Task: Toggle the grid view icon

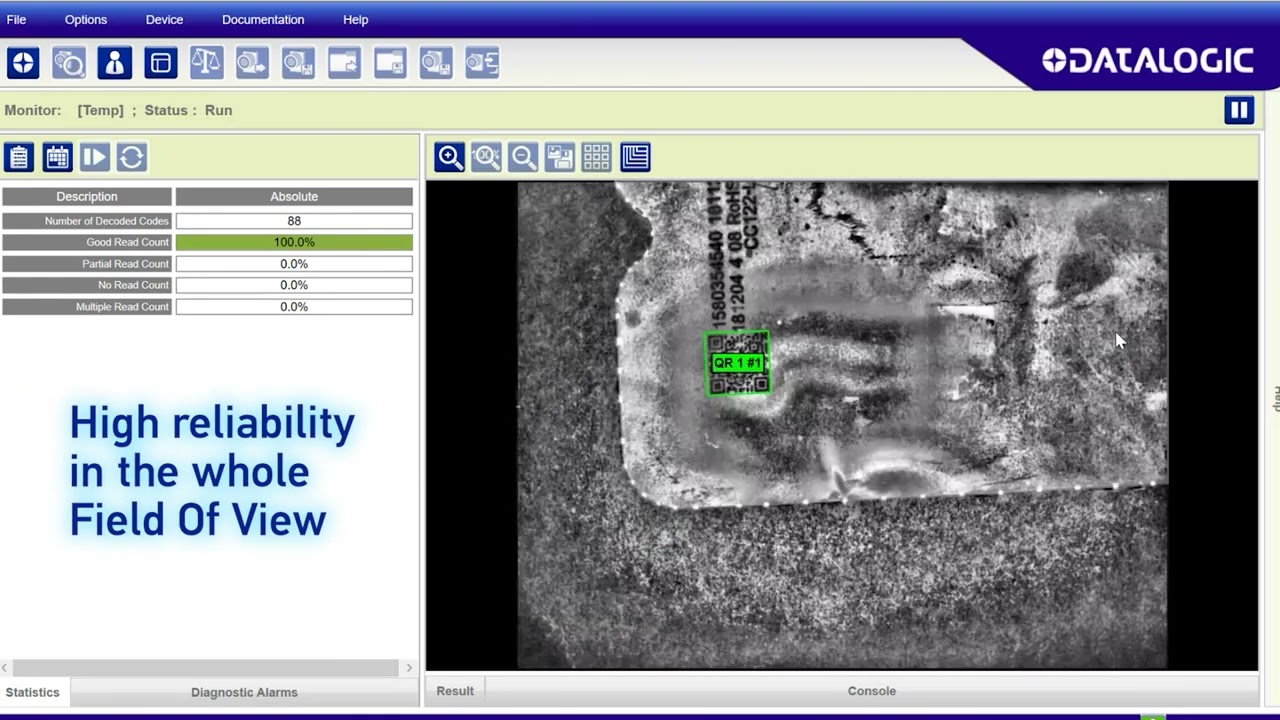Action: pos(597,157)
